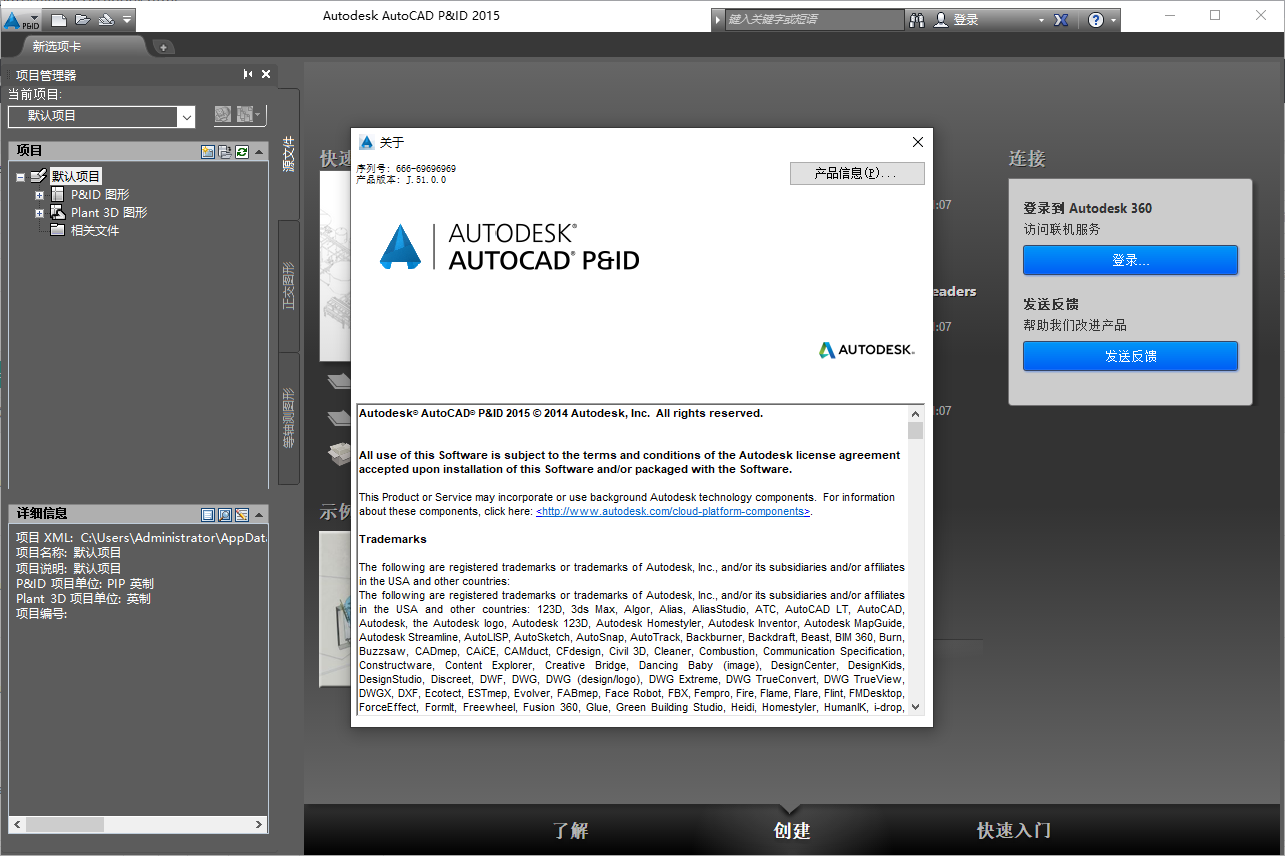Click the New drawing icon on Quick Access toolbar
Screen dimensions: 1285x856
pos(58,18)
